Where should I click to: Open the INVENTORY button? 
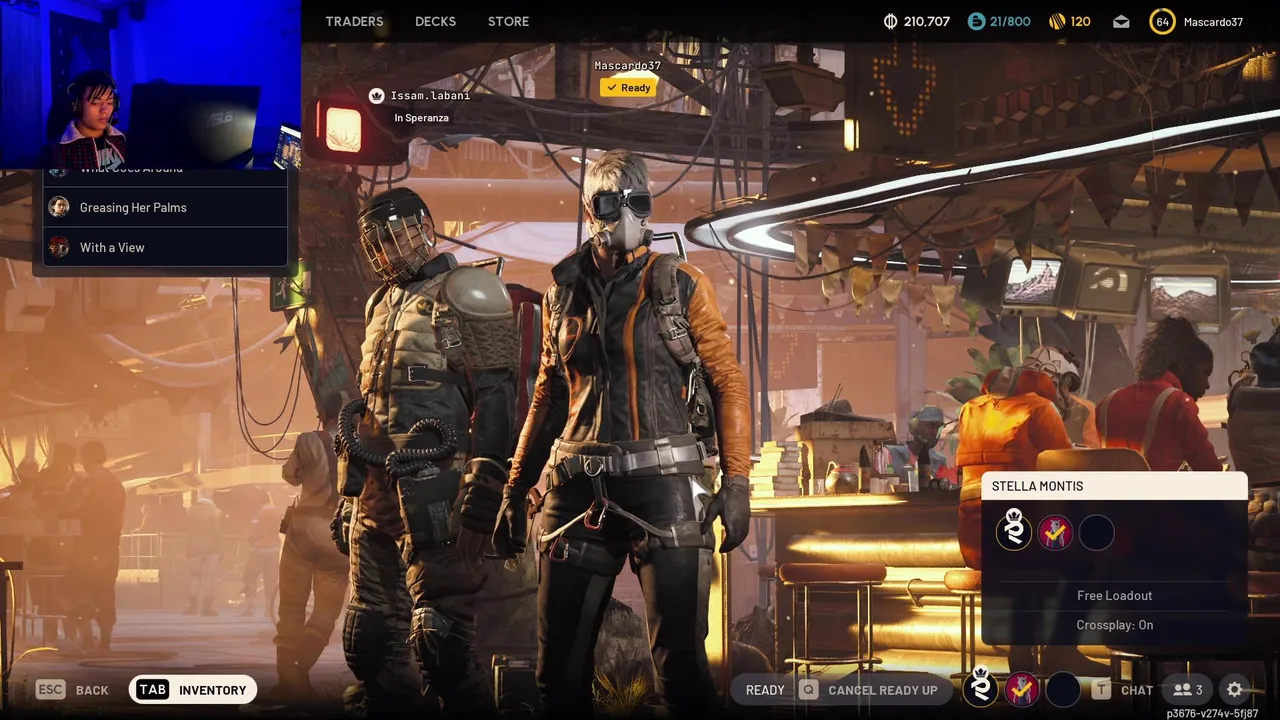[x=193, y=690]
